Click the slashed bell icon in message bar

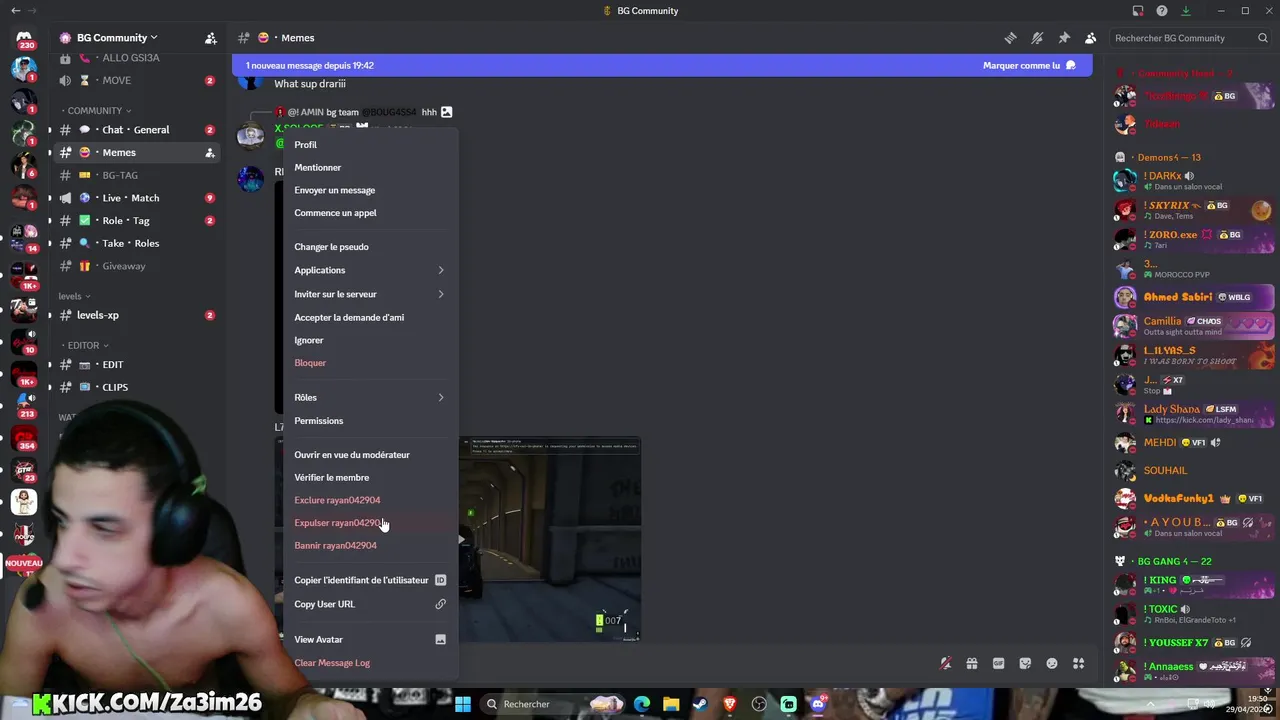[x=945, y=663]
